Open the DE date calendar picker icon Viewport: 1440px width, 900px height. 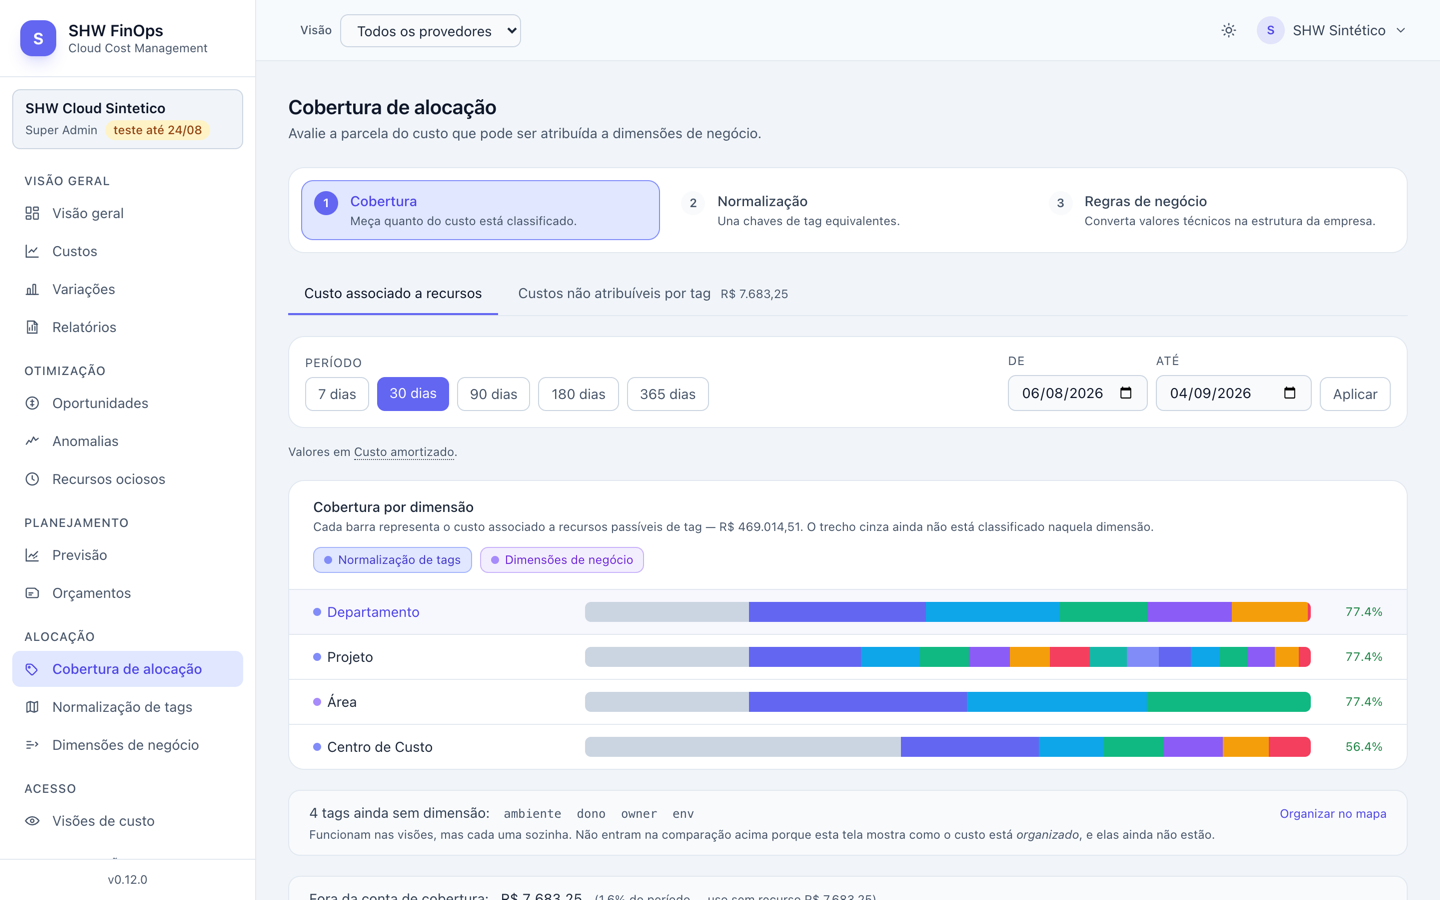click(x=1126, y=393)
